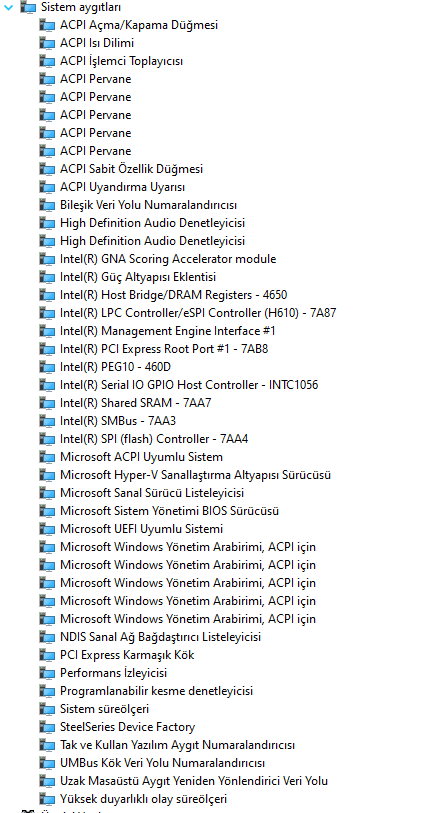The height and width of the screenshot is (813, 428).
Task: Click the icon beside ACPI Sabit Özellik Düğmesi
Action: (x=47, y=169)
